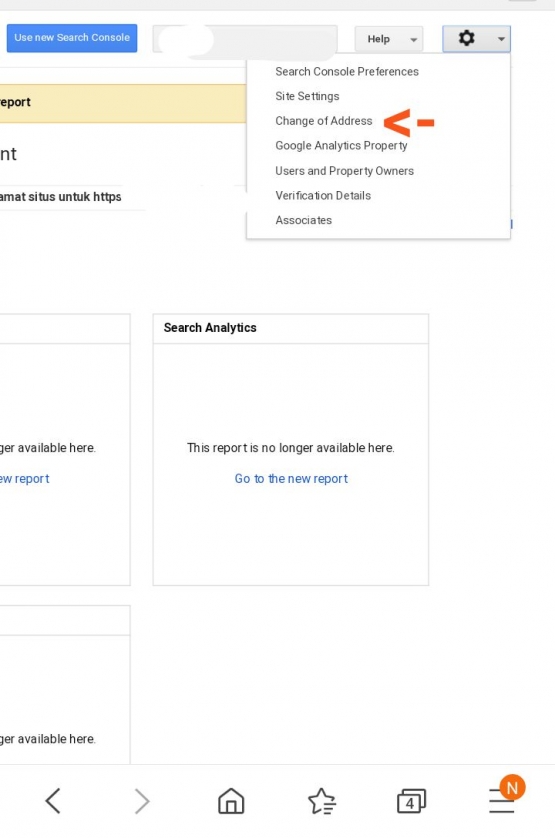The image size is (555, 838).
Task: Open the browser hamburger menu
Action: point(502,803)
